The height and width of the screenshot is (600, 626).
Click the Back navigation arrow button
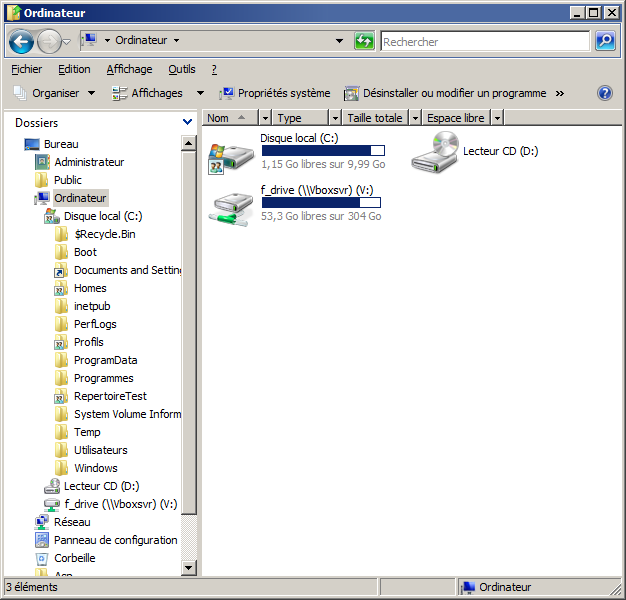coord(21,41)
